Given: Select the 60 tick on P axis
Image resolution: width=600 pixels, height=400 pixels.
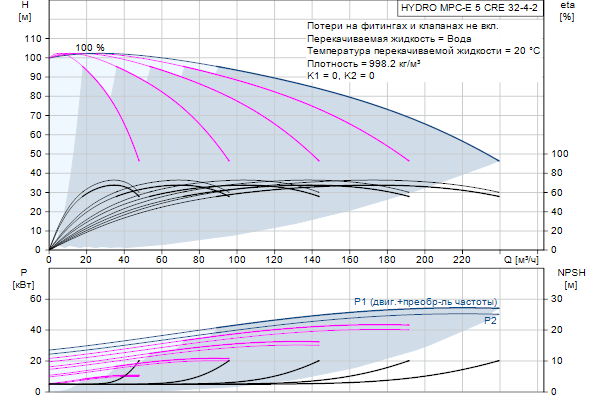Looking at the screenshot, I should point(35,299).
